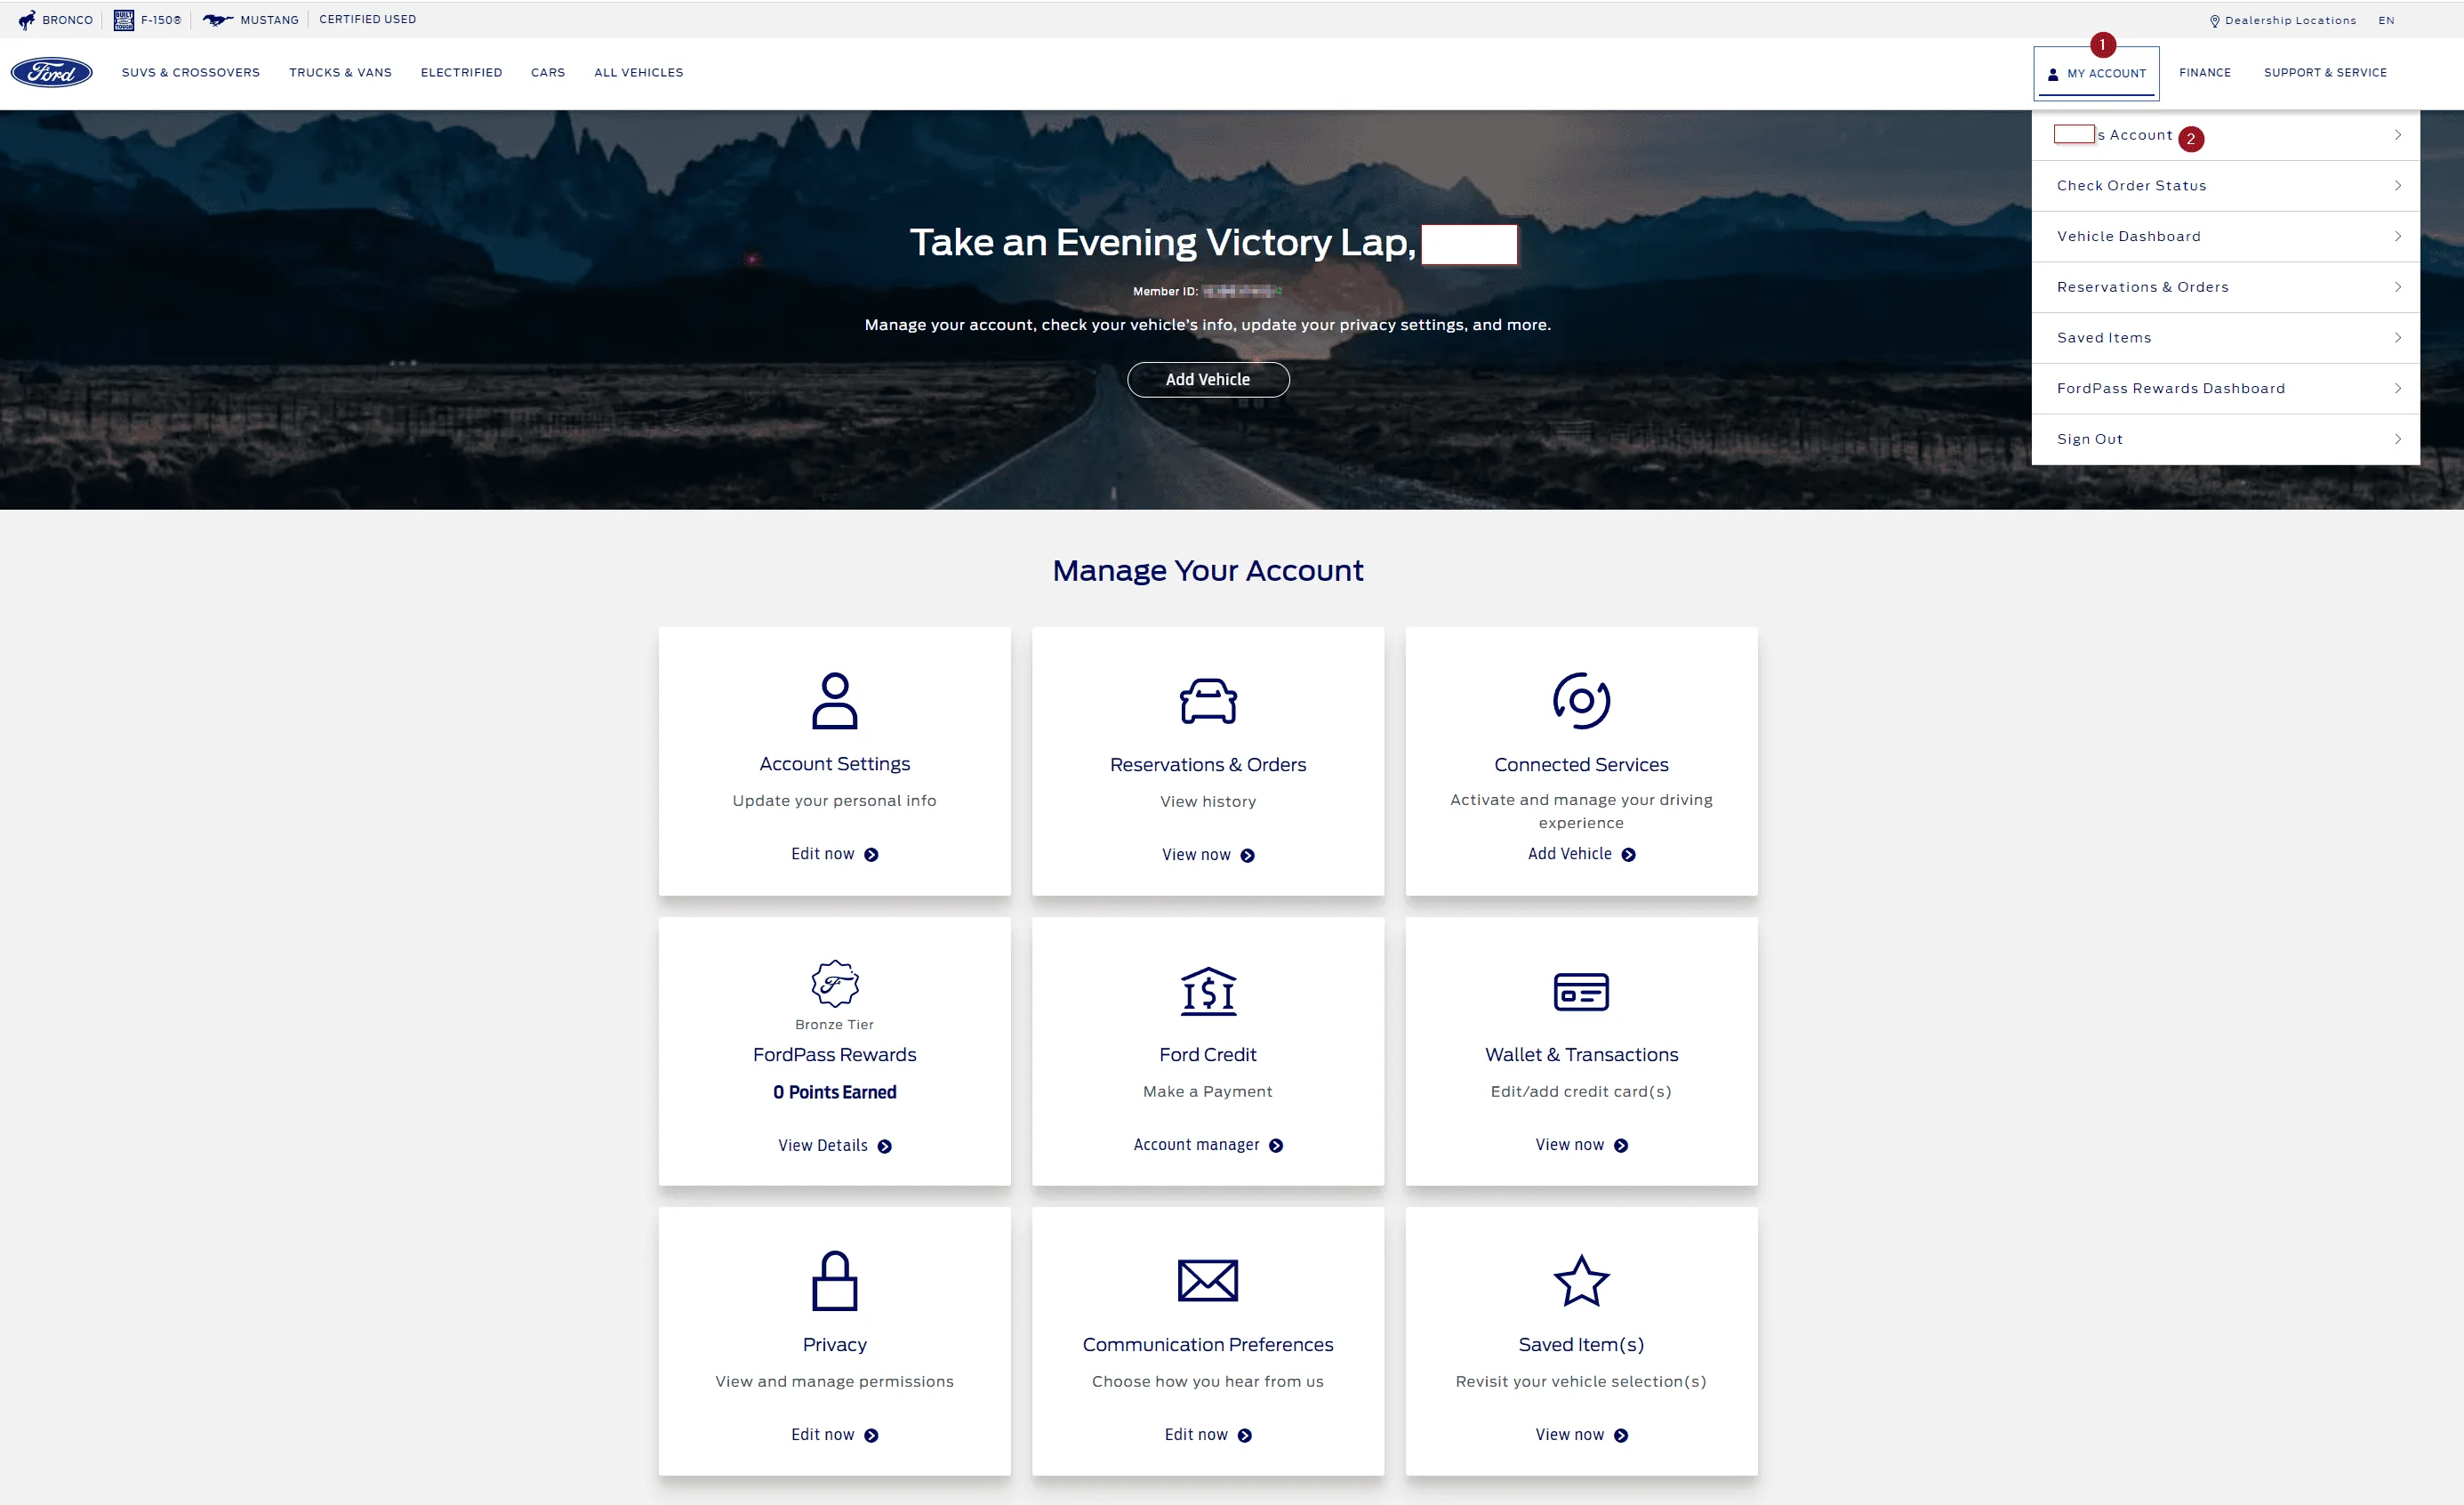2464x1505 pixels.
Task: Select Saved Items in account menu
Action: click(2226, 338)
